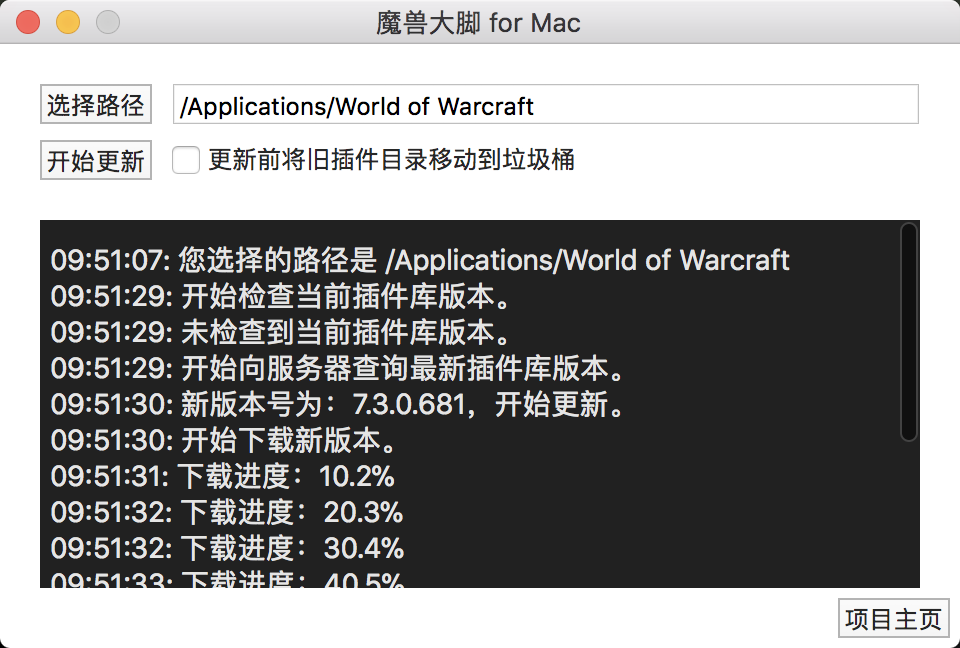Select log line with version 7.3.0.681
Image resolution: width=960 pixels, height=648 pixels.
337,404
